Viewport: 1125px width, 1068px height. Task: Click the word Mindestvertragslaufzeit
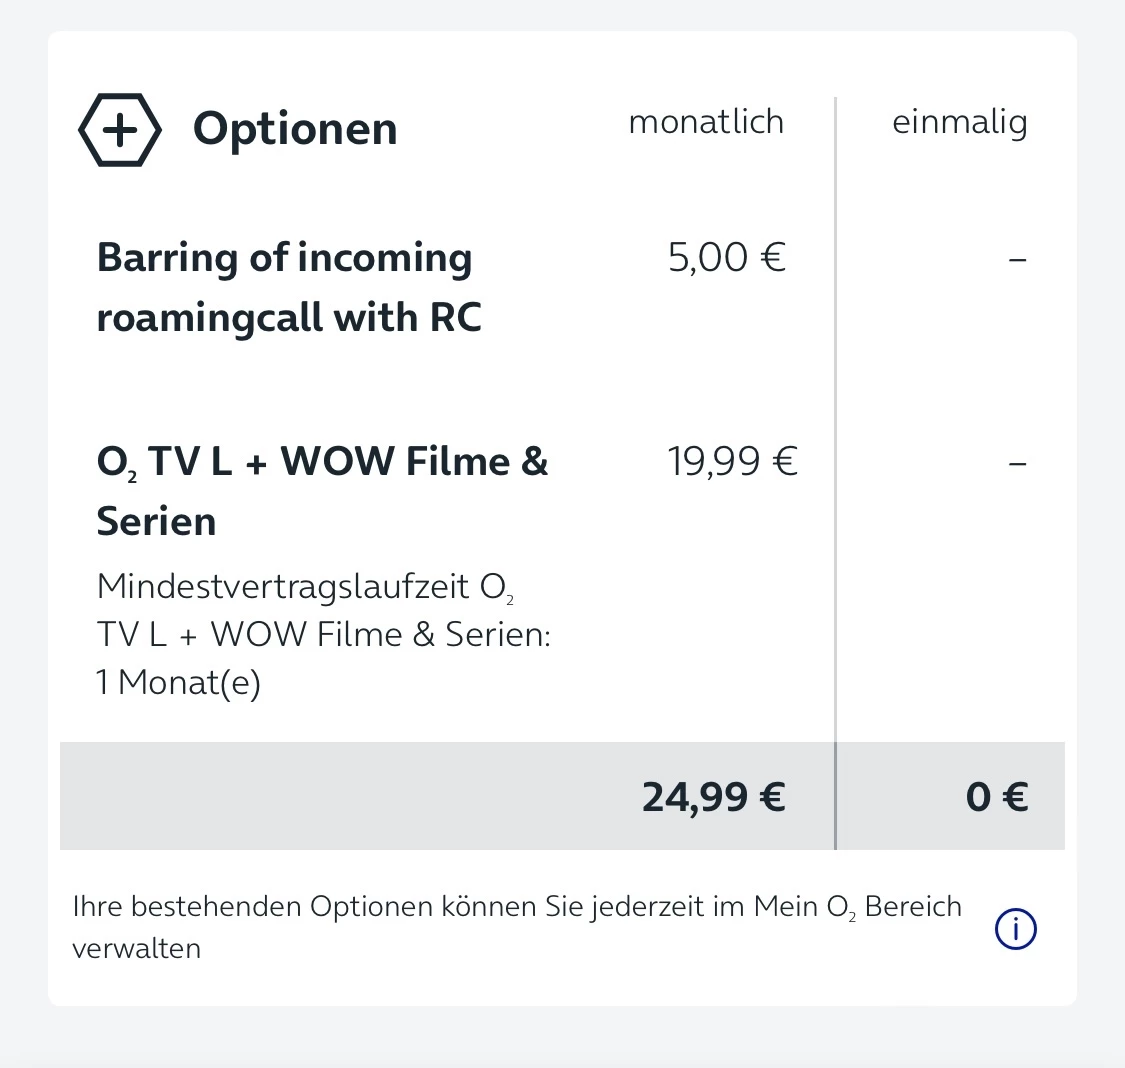[283, 586]
